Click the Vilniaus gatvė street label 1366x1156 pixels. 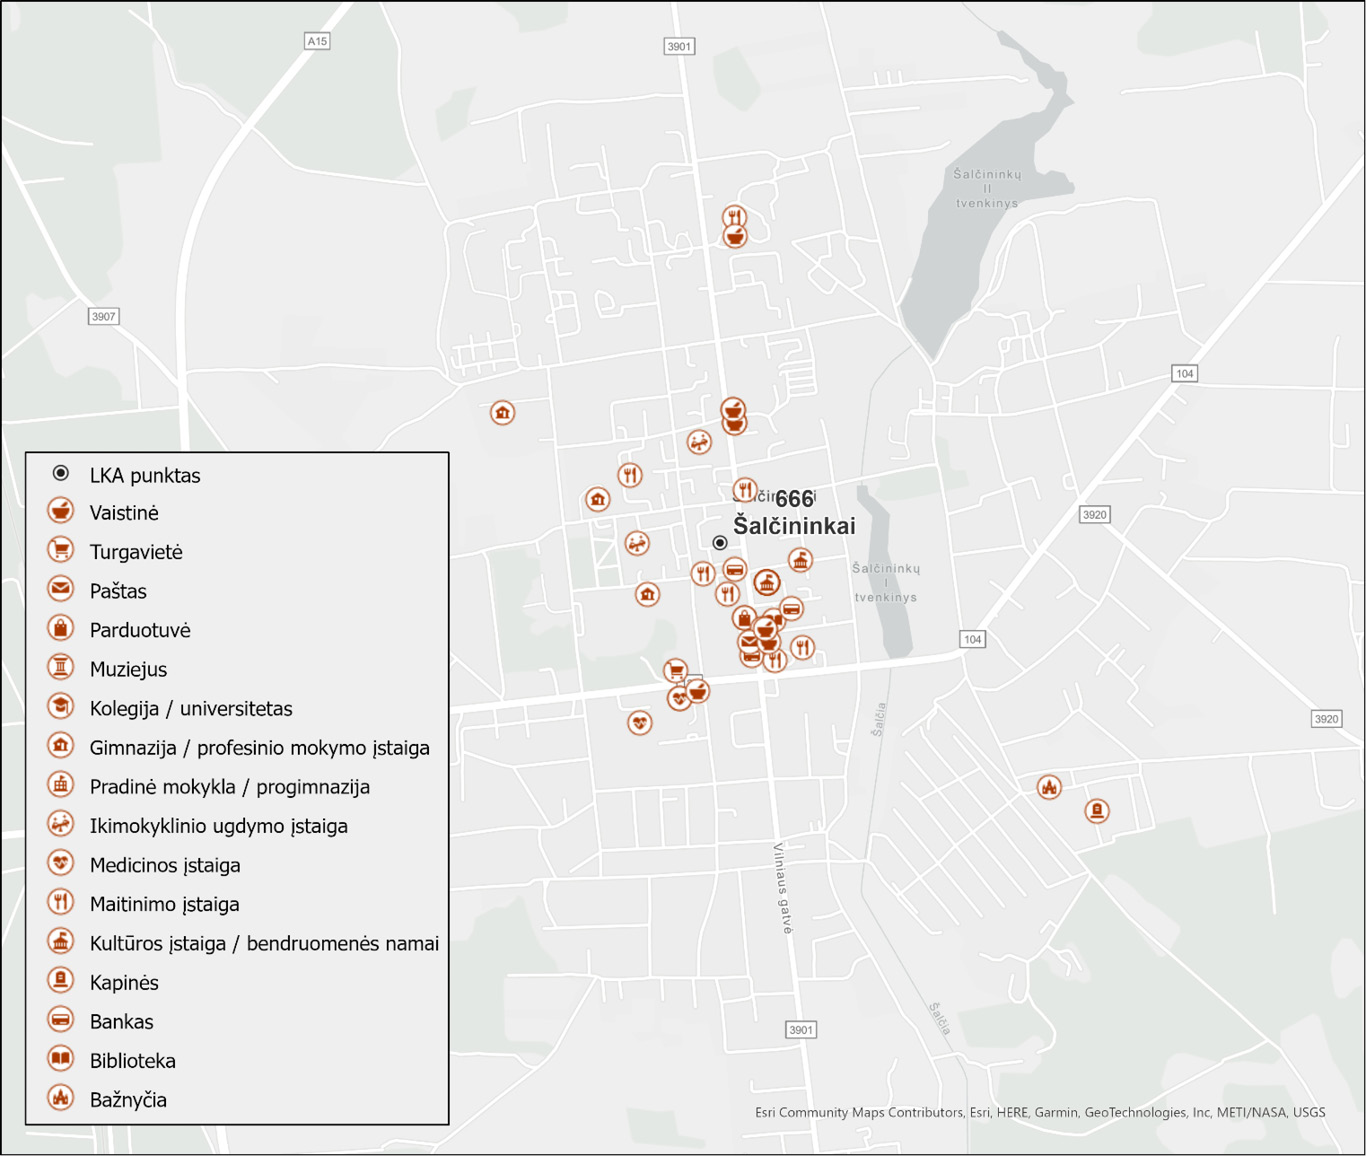coord(782,888)
